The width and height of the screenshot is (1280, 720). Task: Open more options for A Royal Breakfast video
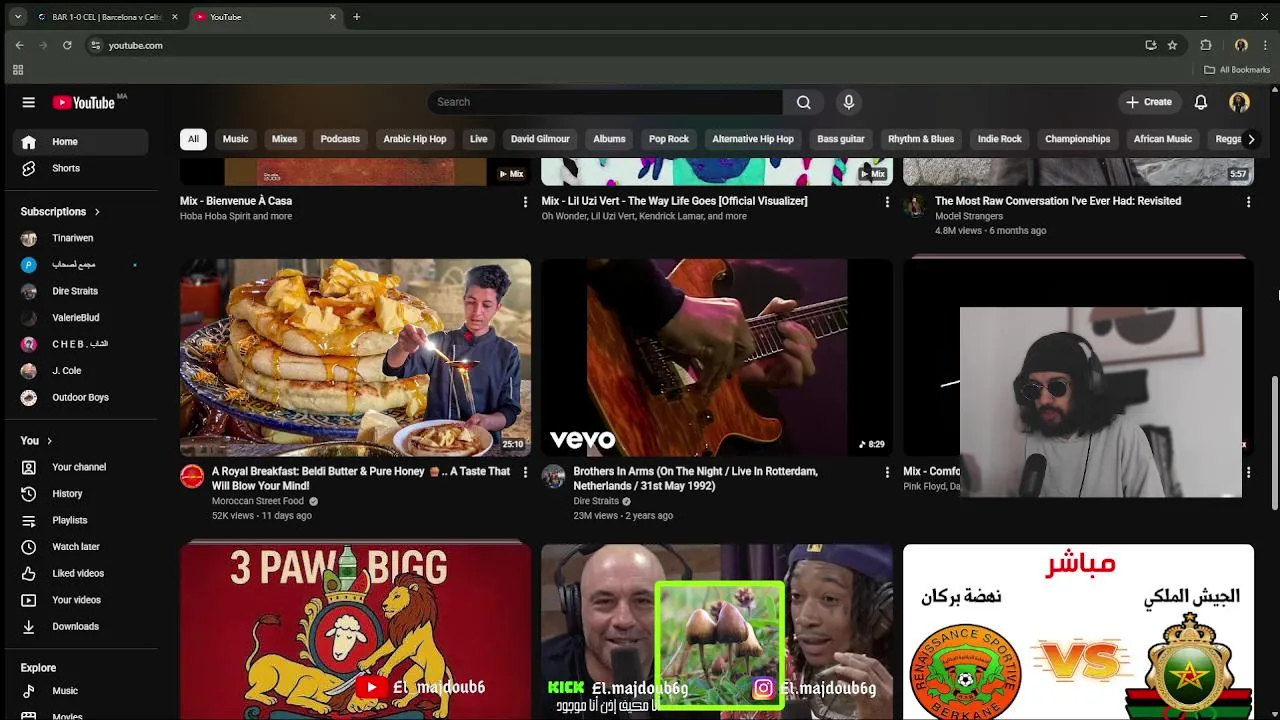click(525, 472)
